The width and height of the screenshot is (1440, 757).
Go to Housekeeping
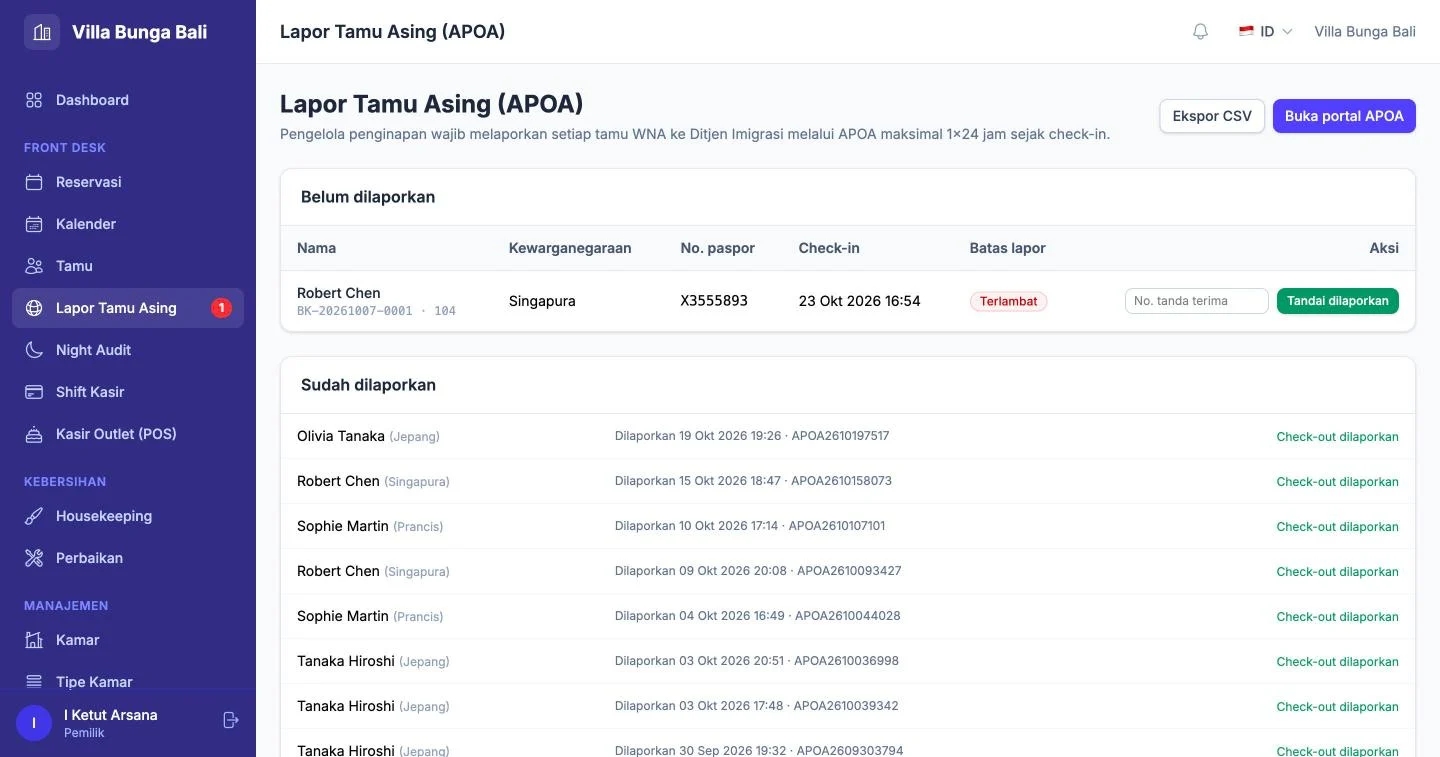click(128, 516)
